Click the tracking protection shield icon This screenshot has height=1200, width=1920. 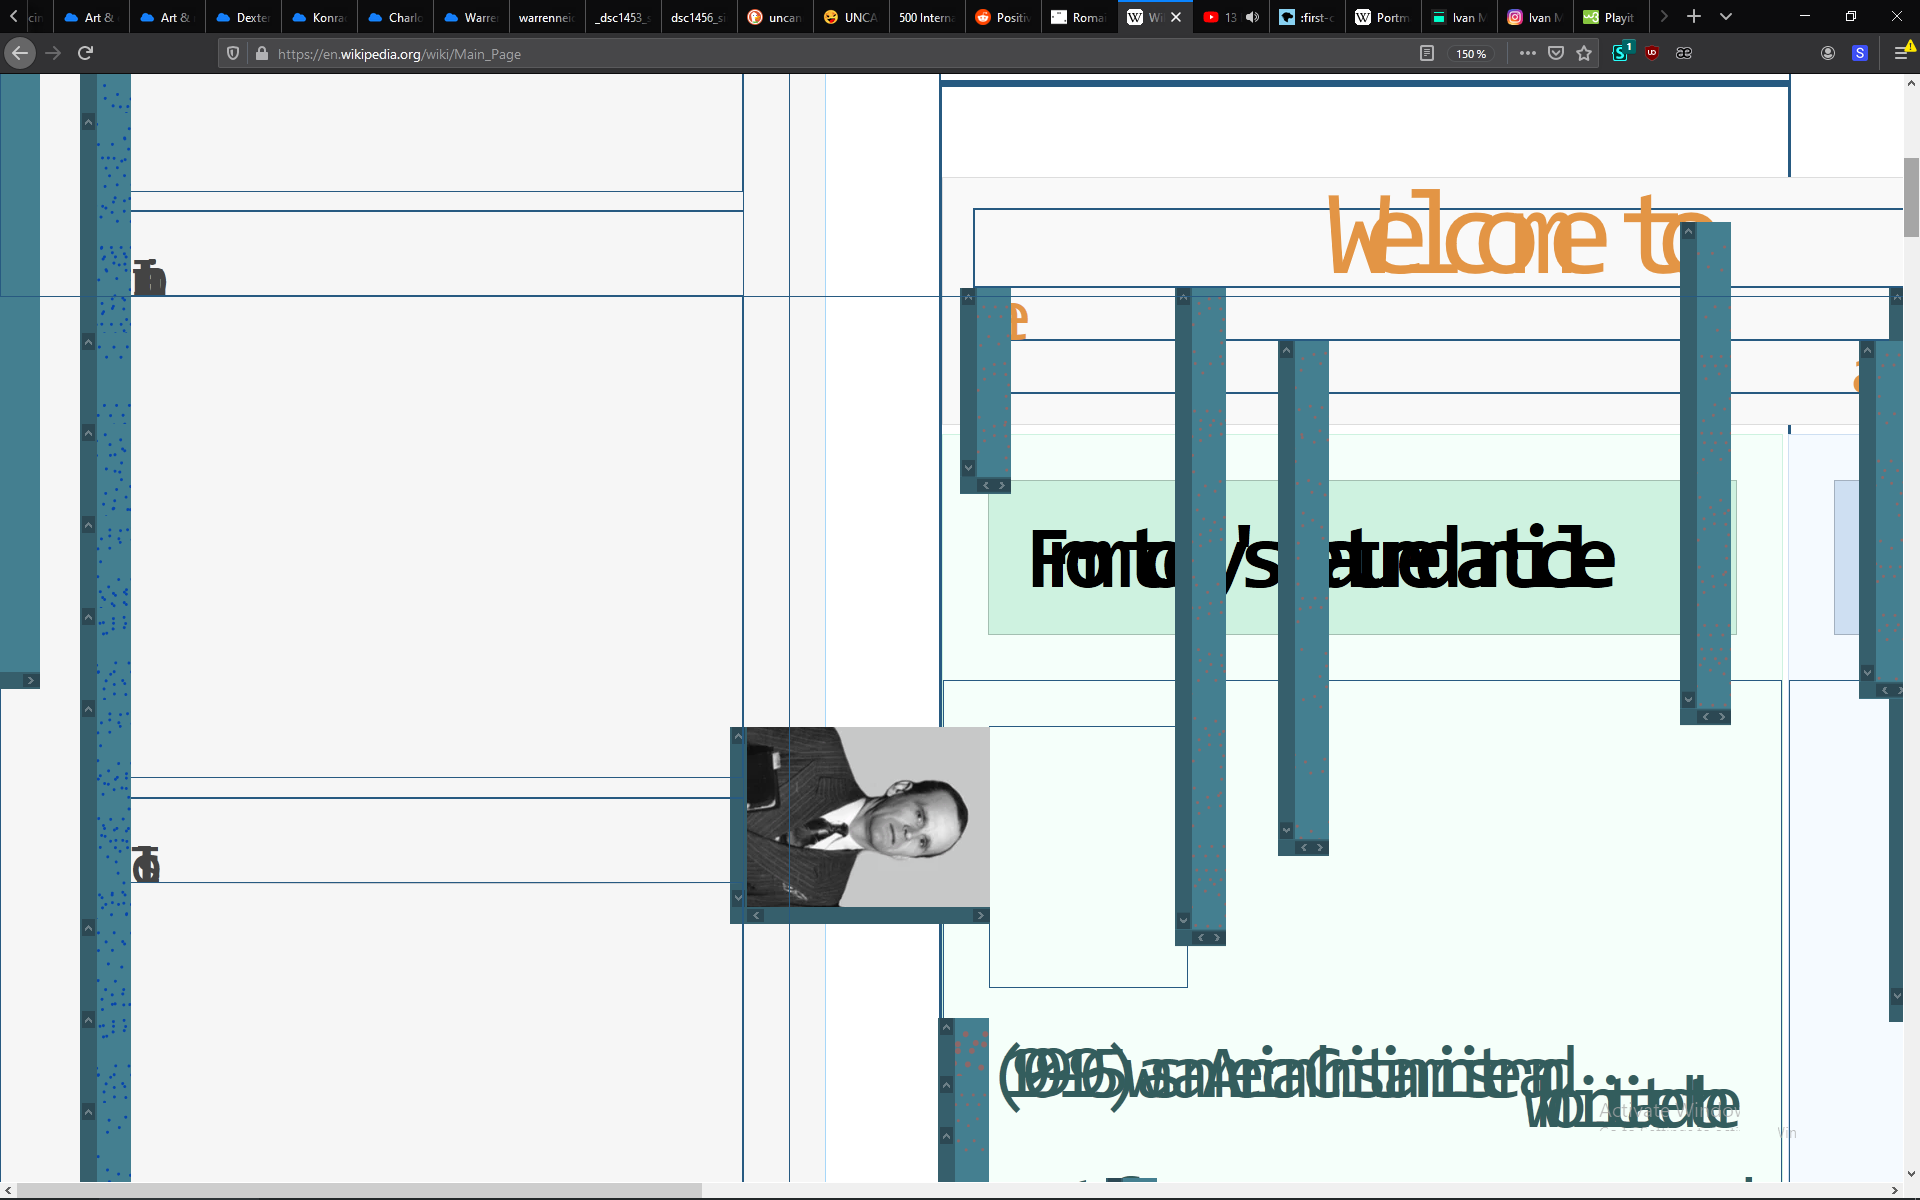(x=232, y=53)
